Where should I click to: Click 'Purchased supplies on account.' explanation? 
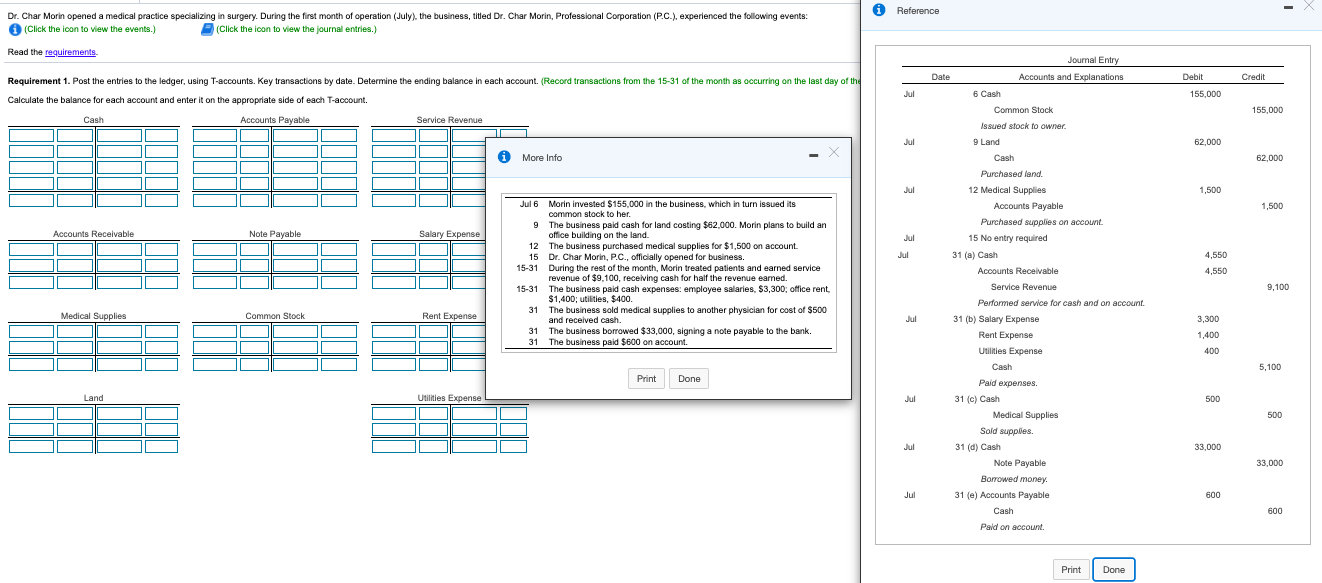coord(1042,222)
